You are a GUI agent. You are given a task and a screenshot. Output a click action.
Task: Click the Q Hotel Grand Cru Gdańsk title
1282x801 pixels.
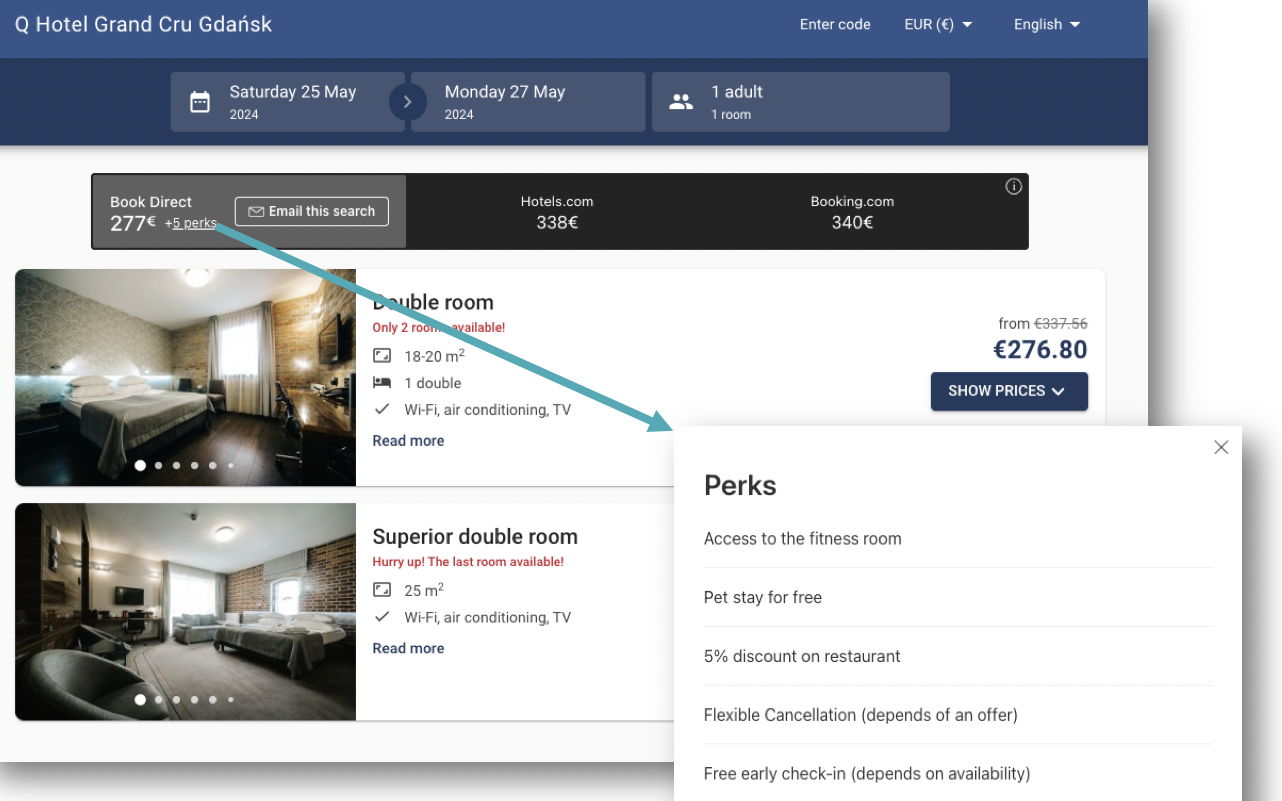(143, 24)
